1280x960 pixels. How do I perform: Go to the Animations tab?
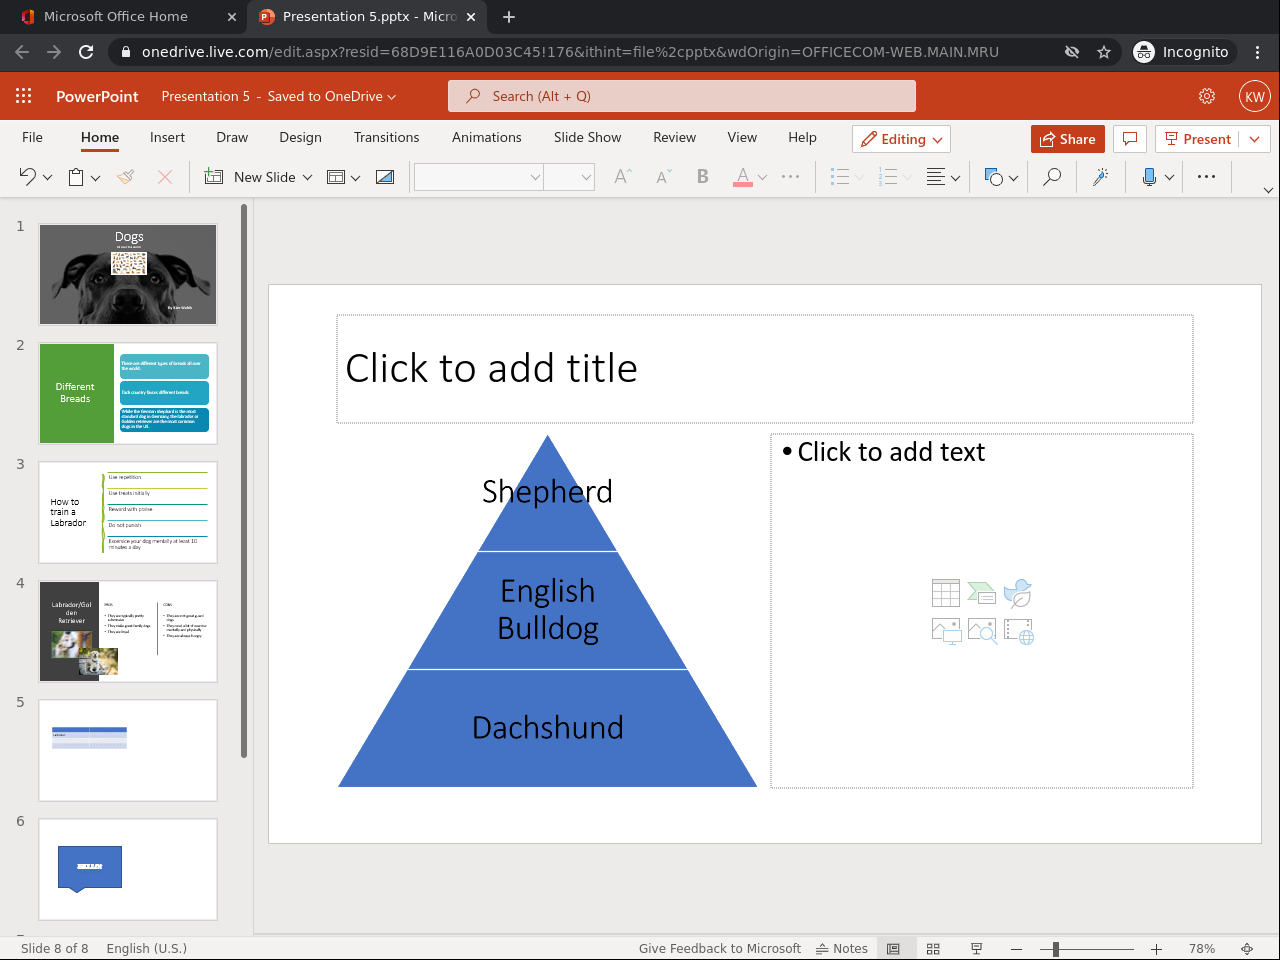pos(487,138)
